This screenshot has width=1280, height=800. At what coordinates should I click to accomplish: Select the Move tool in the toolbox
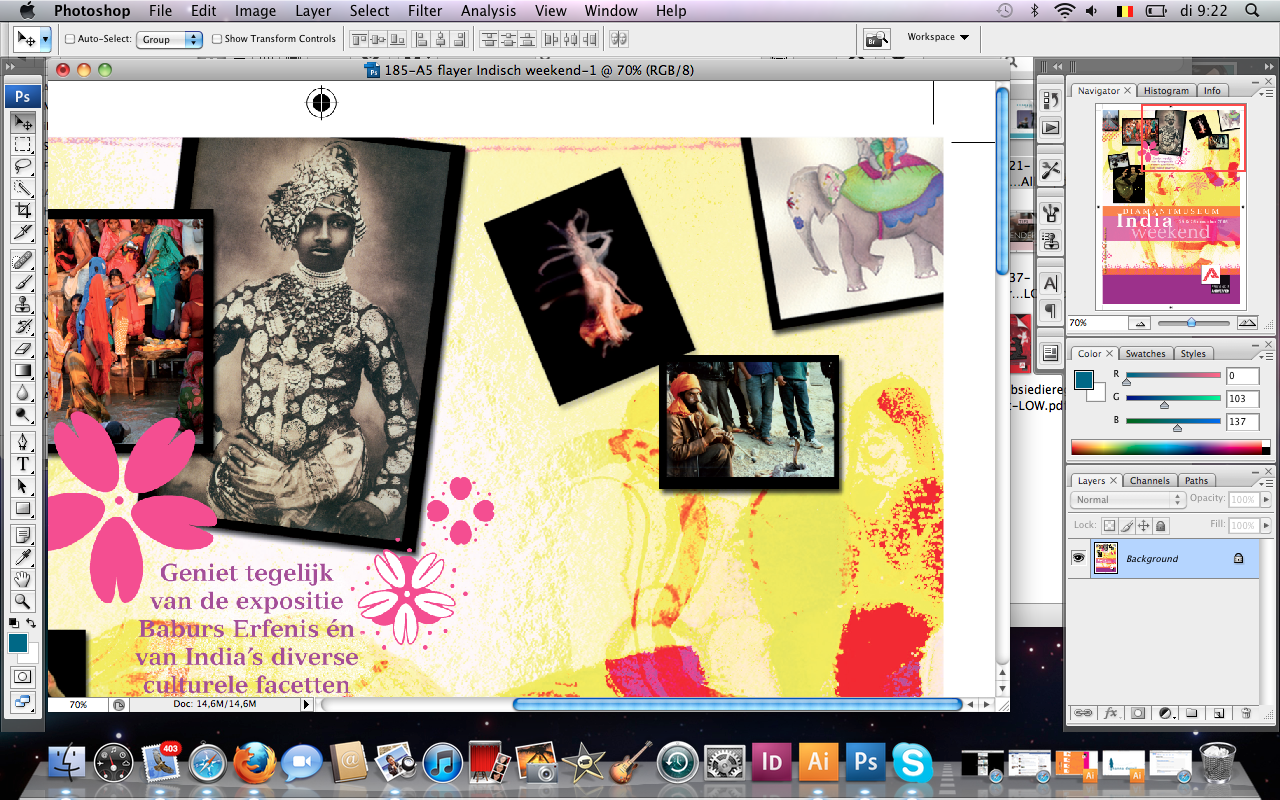[x=22, y=123]
